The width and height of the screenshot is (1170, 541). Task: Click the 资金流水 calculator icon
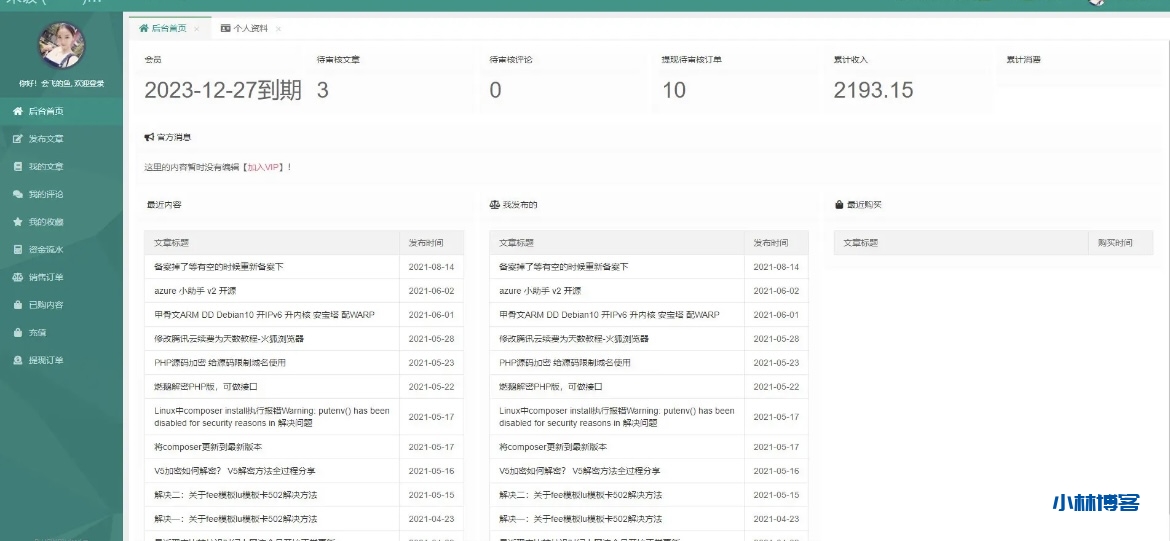point(18,250)
